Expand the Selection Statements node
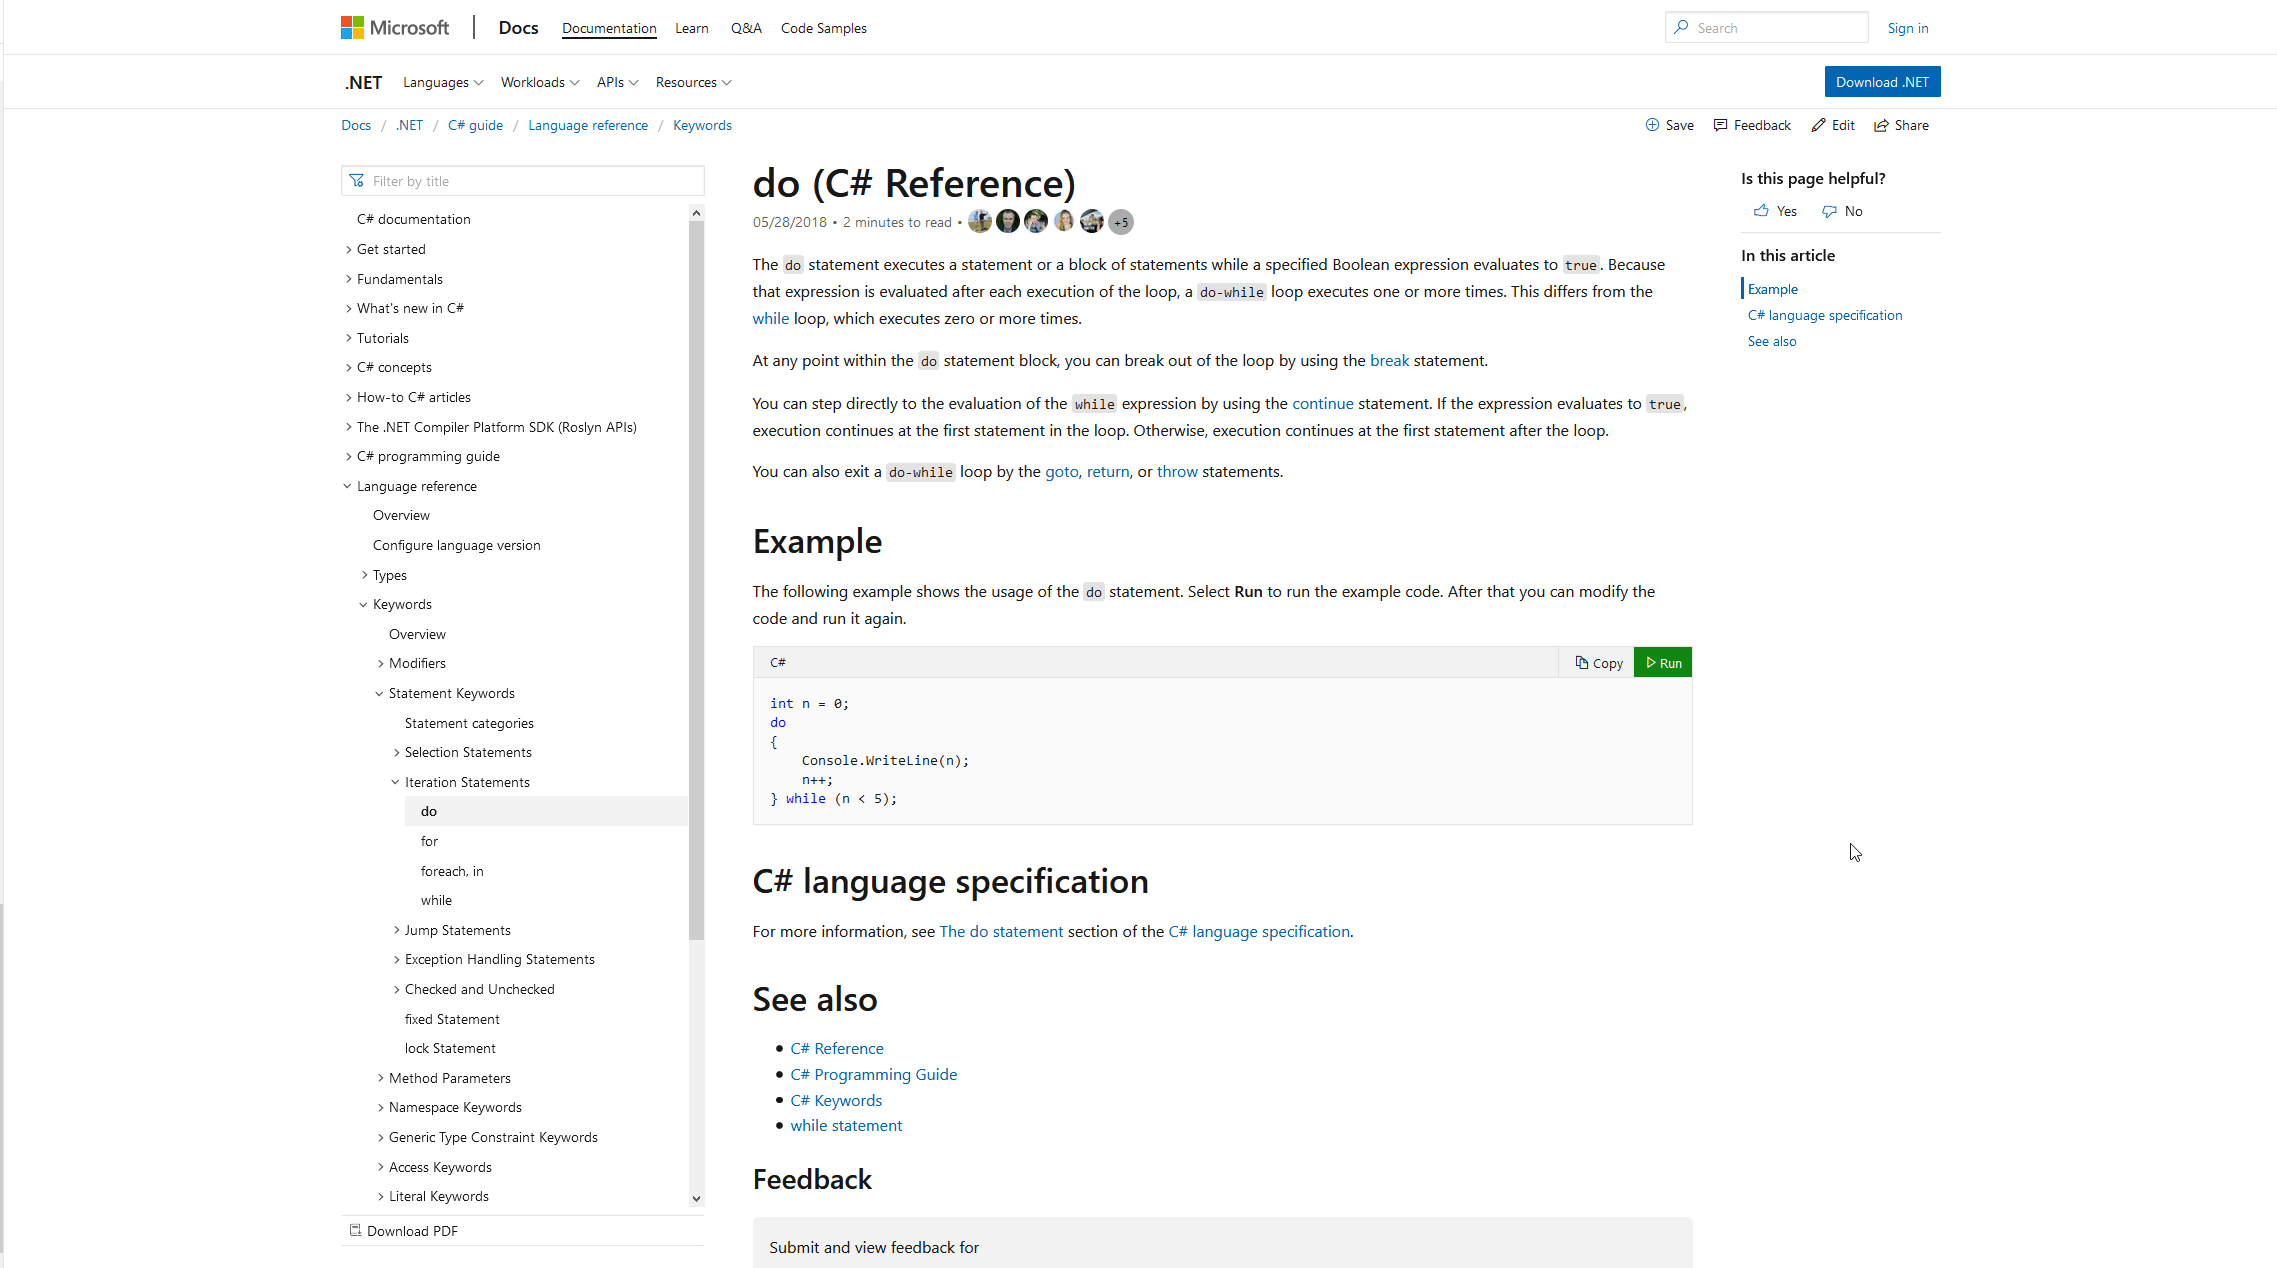The image size is (2277, 1268). tap(396, 752)
